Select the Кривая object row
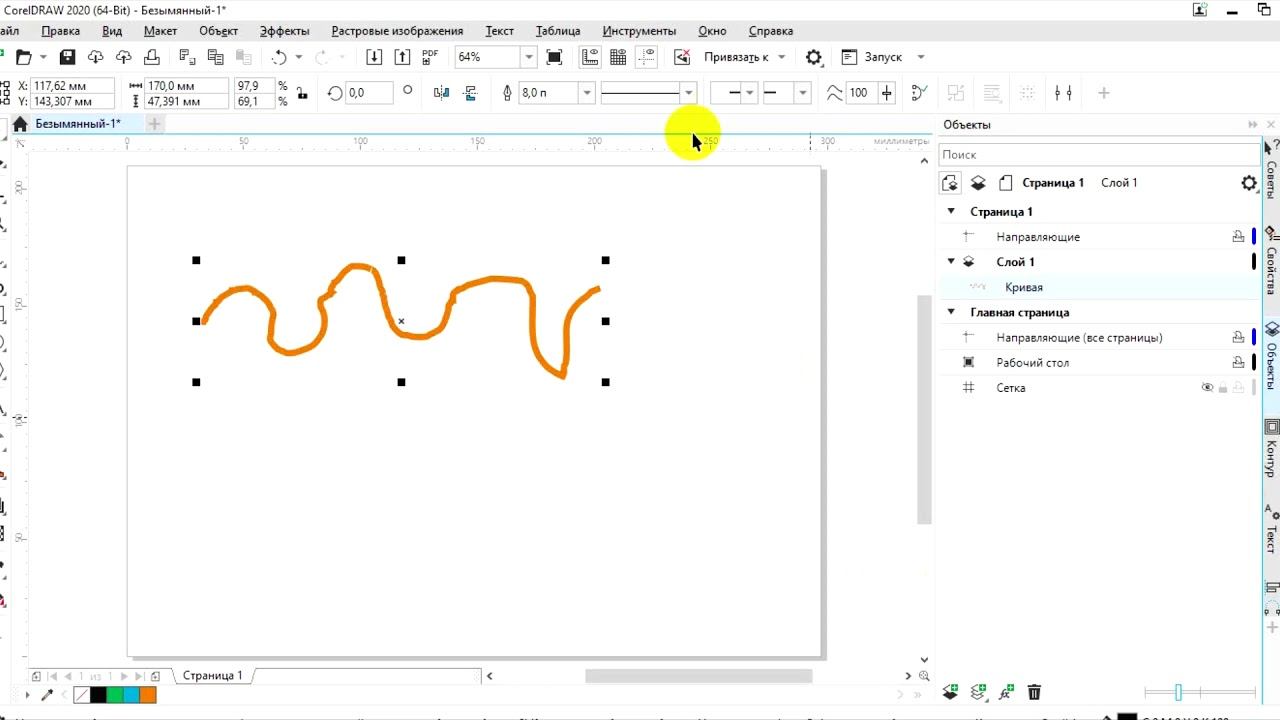Image resolution: width=1280 pixels, height=720 pixels. [x=1099, y=287]
